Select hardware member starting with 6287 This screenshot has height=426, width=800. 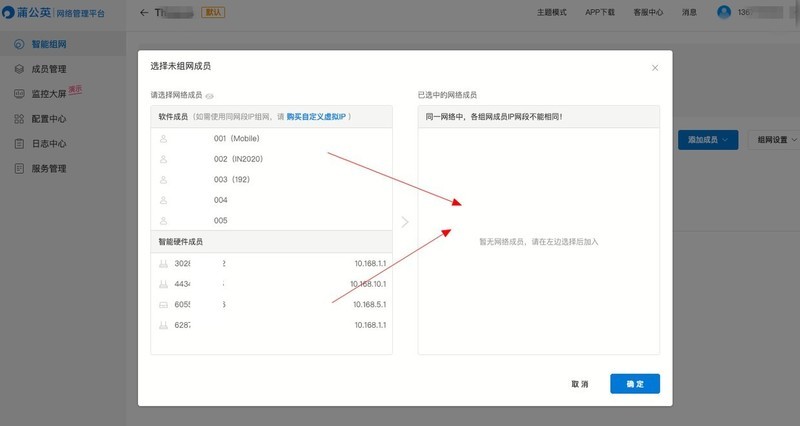click(x=271, y=325)
